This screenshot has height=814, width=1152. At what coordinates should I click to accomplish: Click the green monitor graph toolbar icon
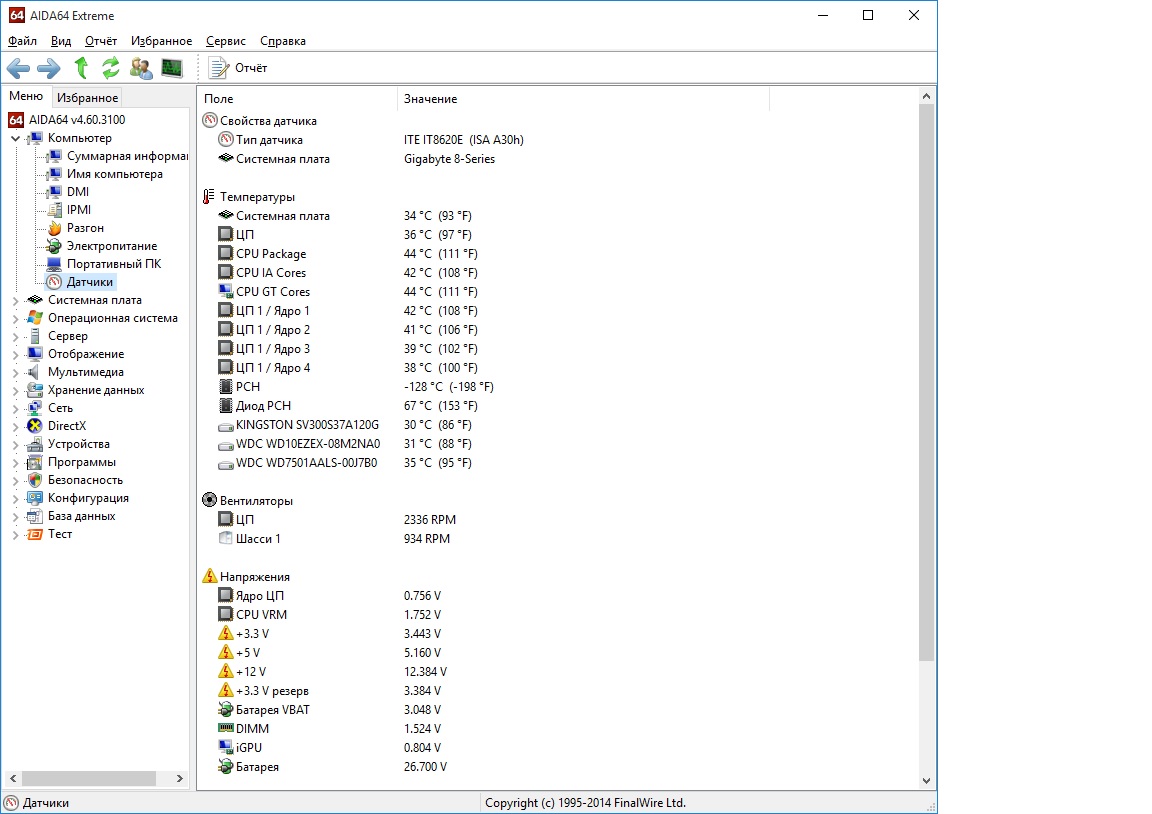tap(172, 68)
